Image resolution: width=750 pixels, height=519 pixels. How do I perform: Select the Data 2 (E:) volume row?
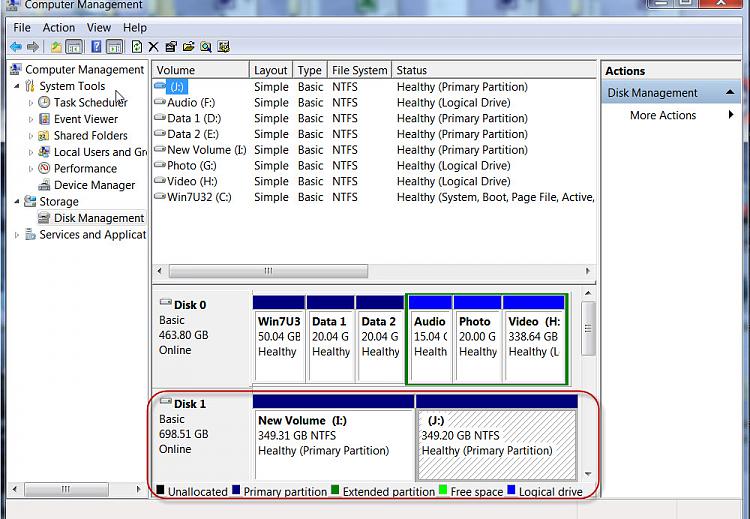(374, 134)
